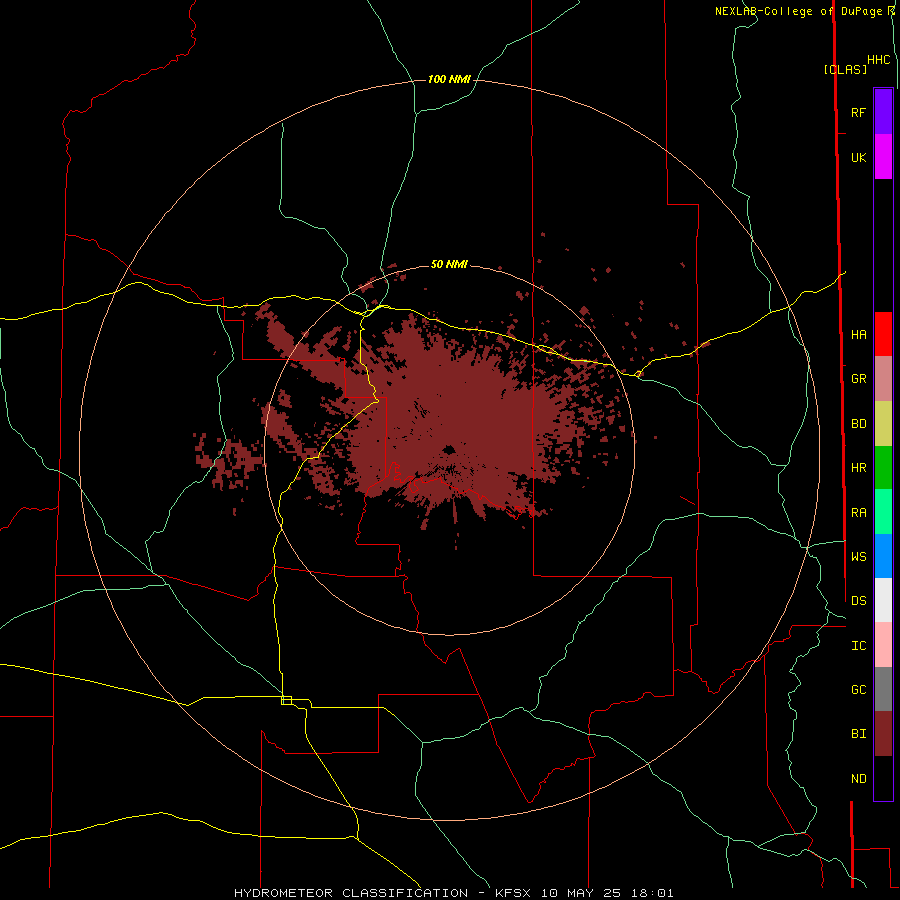Click the small yellow square highway marker
The width and height of the screenshot is (900, 900).
click(286, 700)
